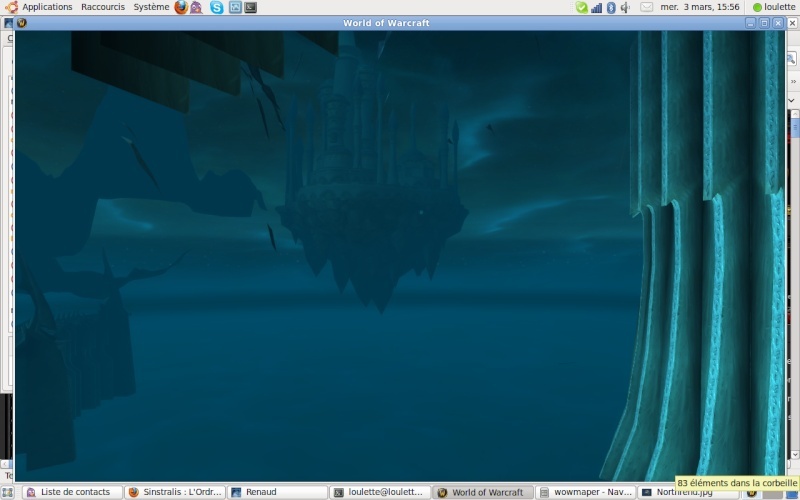Switch to Sinstralis Firefox window in taskbar
Screen dimensions: 800x500
point(176,492)
